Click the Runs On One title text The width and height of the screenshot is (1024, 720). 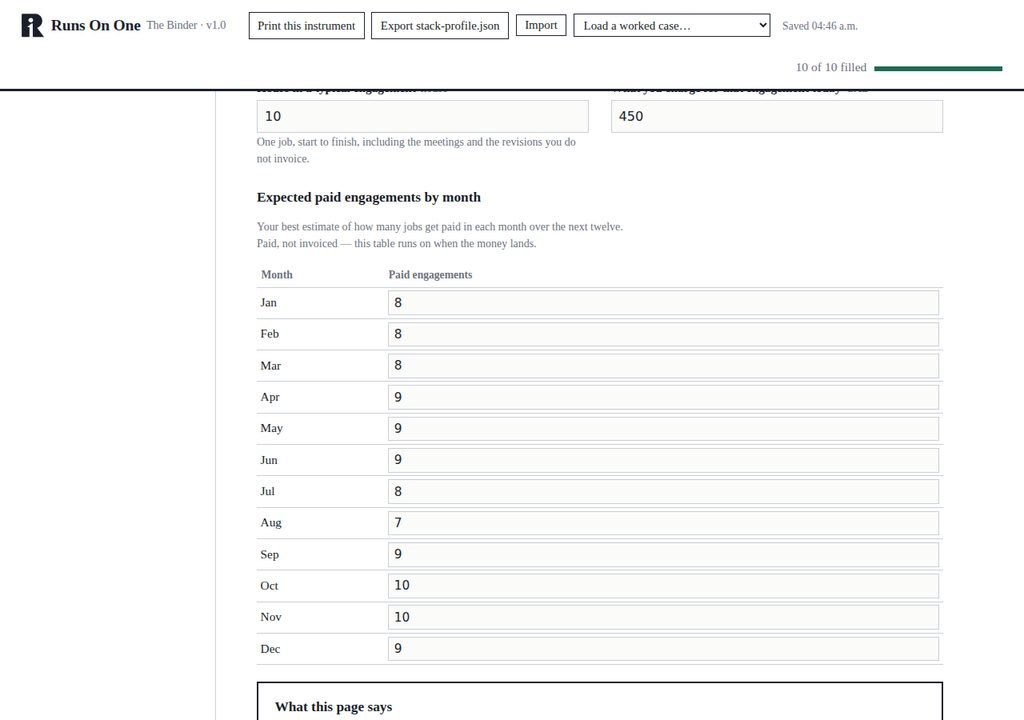click(x=96, y=25)
